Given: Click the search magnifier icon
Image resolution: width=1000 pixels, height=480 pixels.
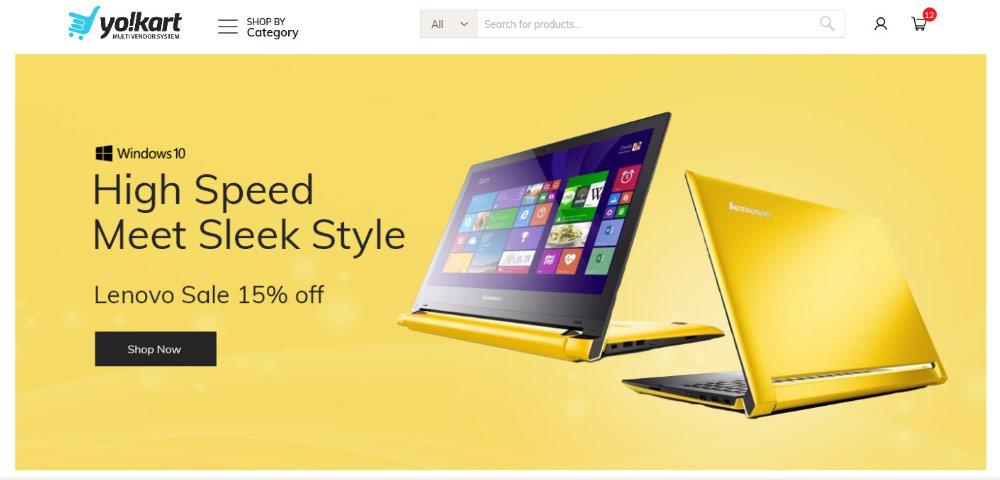Looking at the screenshot, I should pyautogui.click(x=827, y=24).
